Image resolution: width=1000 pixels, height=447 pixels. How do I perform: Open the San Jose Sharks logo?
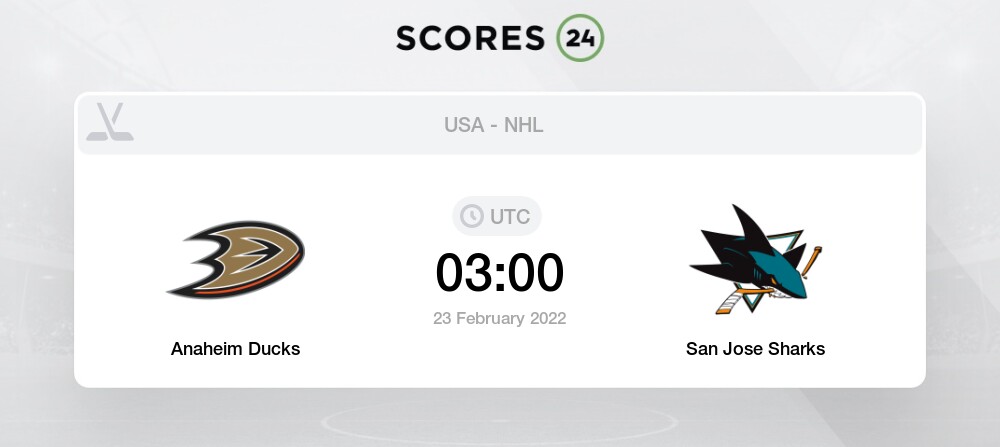point(755,257)
